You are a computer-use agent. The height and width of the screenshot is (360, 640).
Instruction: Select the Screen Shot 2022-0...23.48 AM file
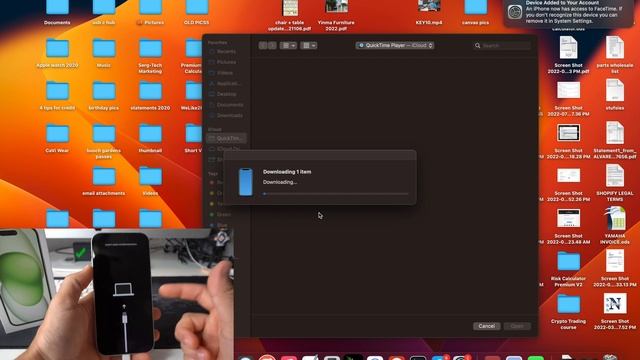point(568,227)
